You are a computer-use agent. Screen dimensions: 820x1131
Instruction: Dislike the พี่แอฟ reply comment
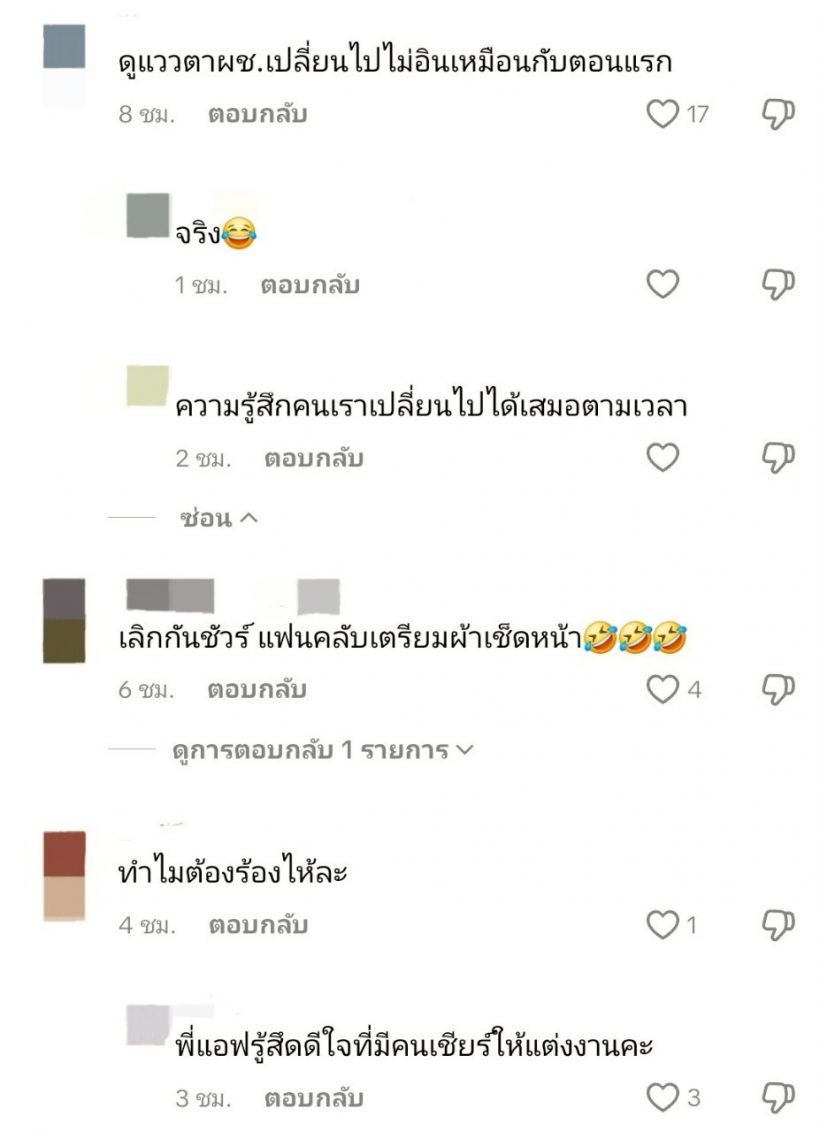[778, 1098]
